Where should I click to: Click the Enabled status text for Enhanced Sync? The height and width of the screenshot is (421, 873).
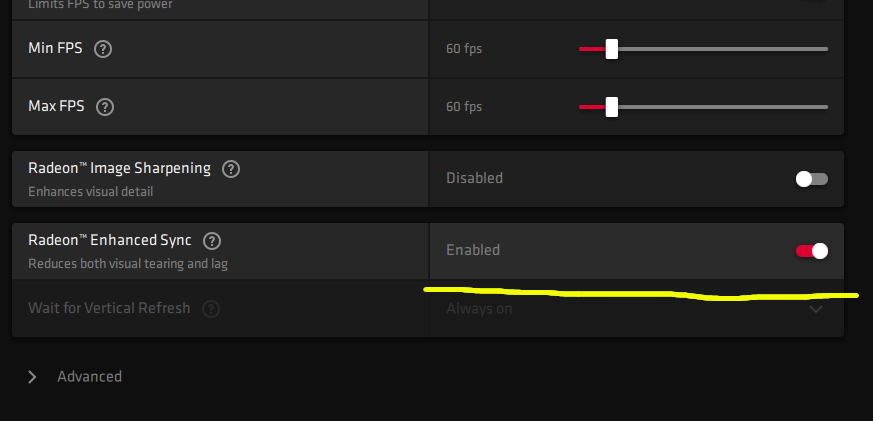coord(472,250)
